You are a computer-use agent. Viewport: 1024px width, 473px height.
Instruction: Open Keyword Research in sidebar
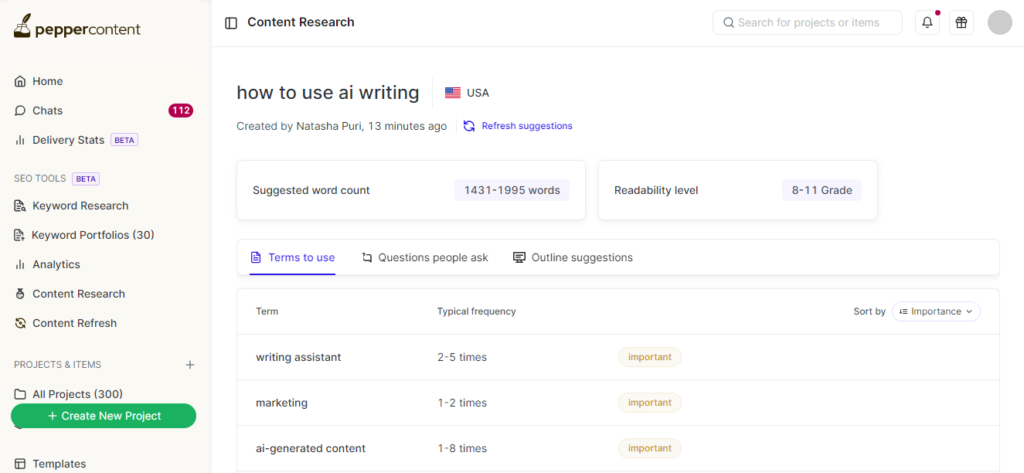[x=80, y=206]
